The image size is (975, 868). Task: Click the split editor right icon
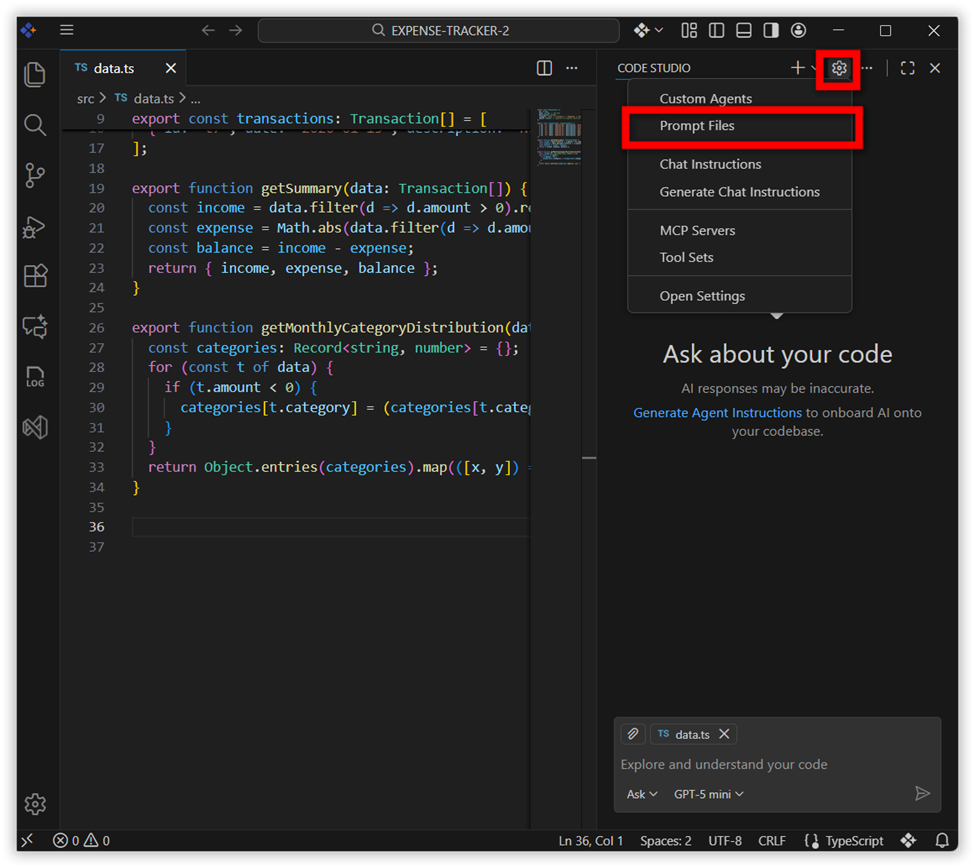click(544, 68)
